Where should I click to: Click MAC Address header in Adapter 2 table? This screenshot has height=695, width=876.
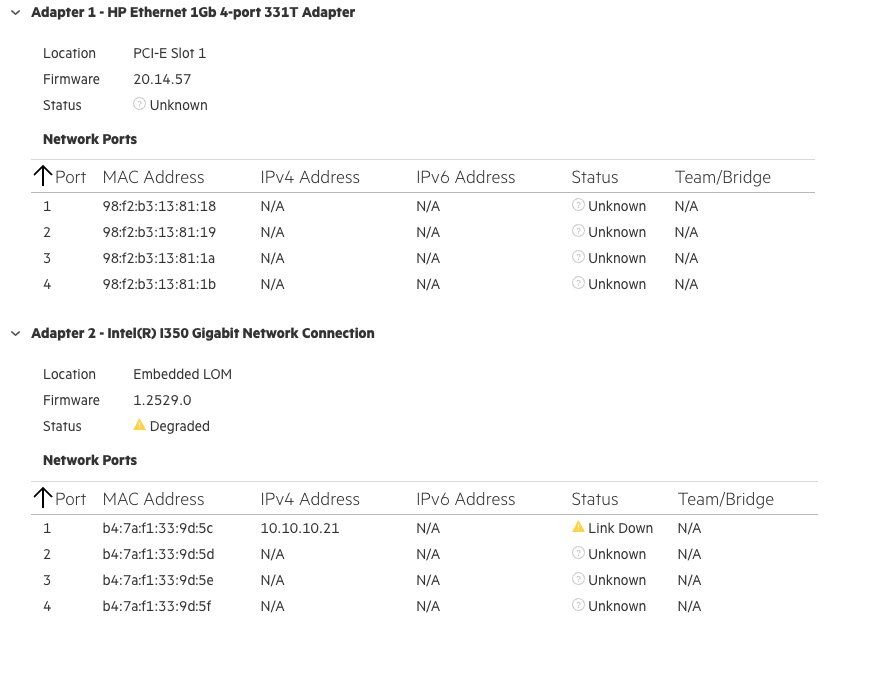pos(153,499)
